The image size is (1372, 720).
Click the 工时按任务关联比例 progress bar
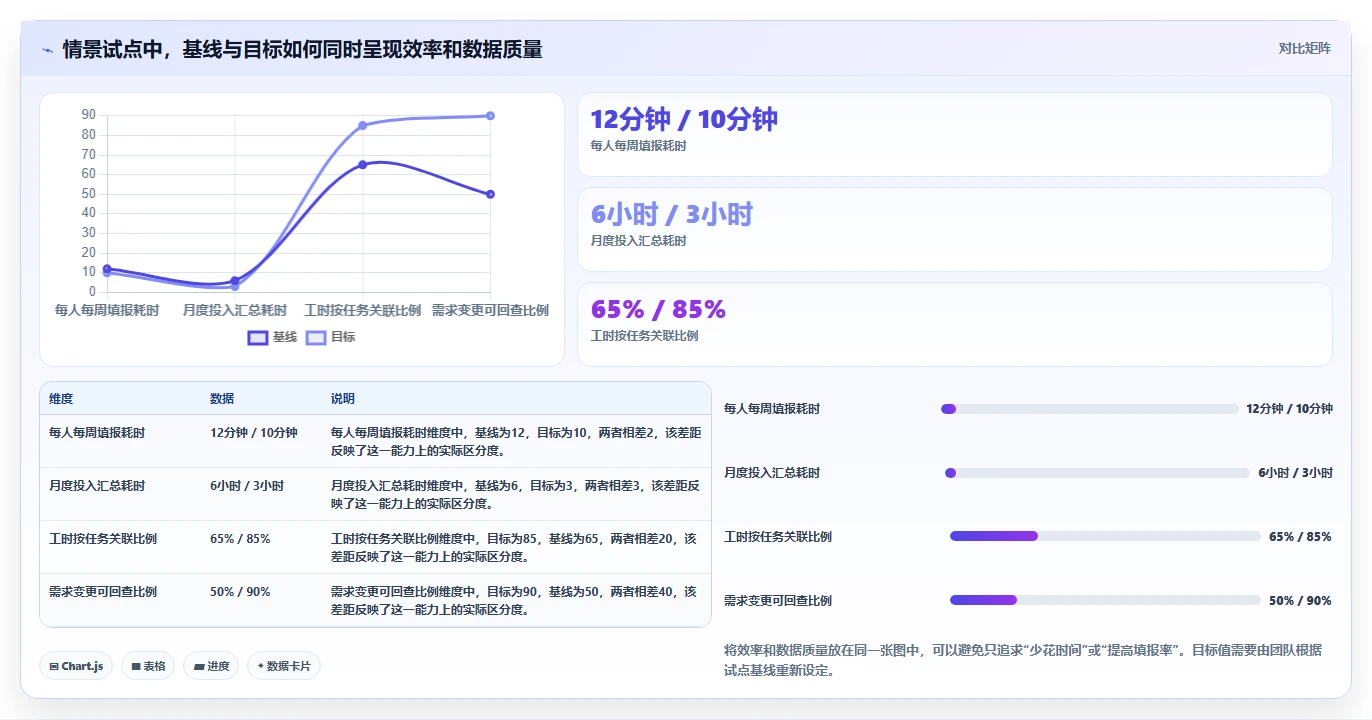click(x=1105, y=536)
